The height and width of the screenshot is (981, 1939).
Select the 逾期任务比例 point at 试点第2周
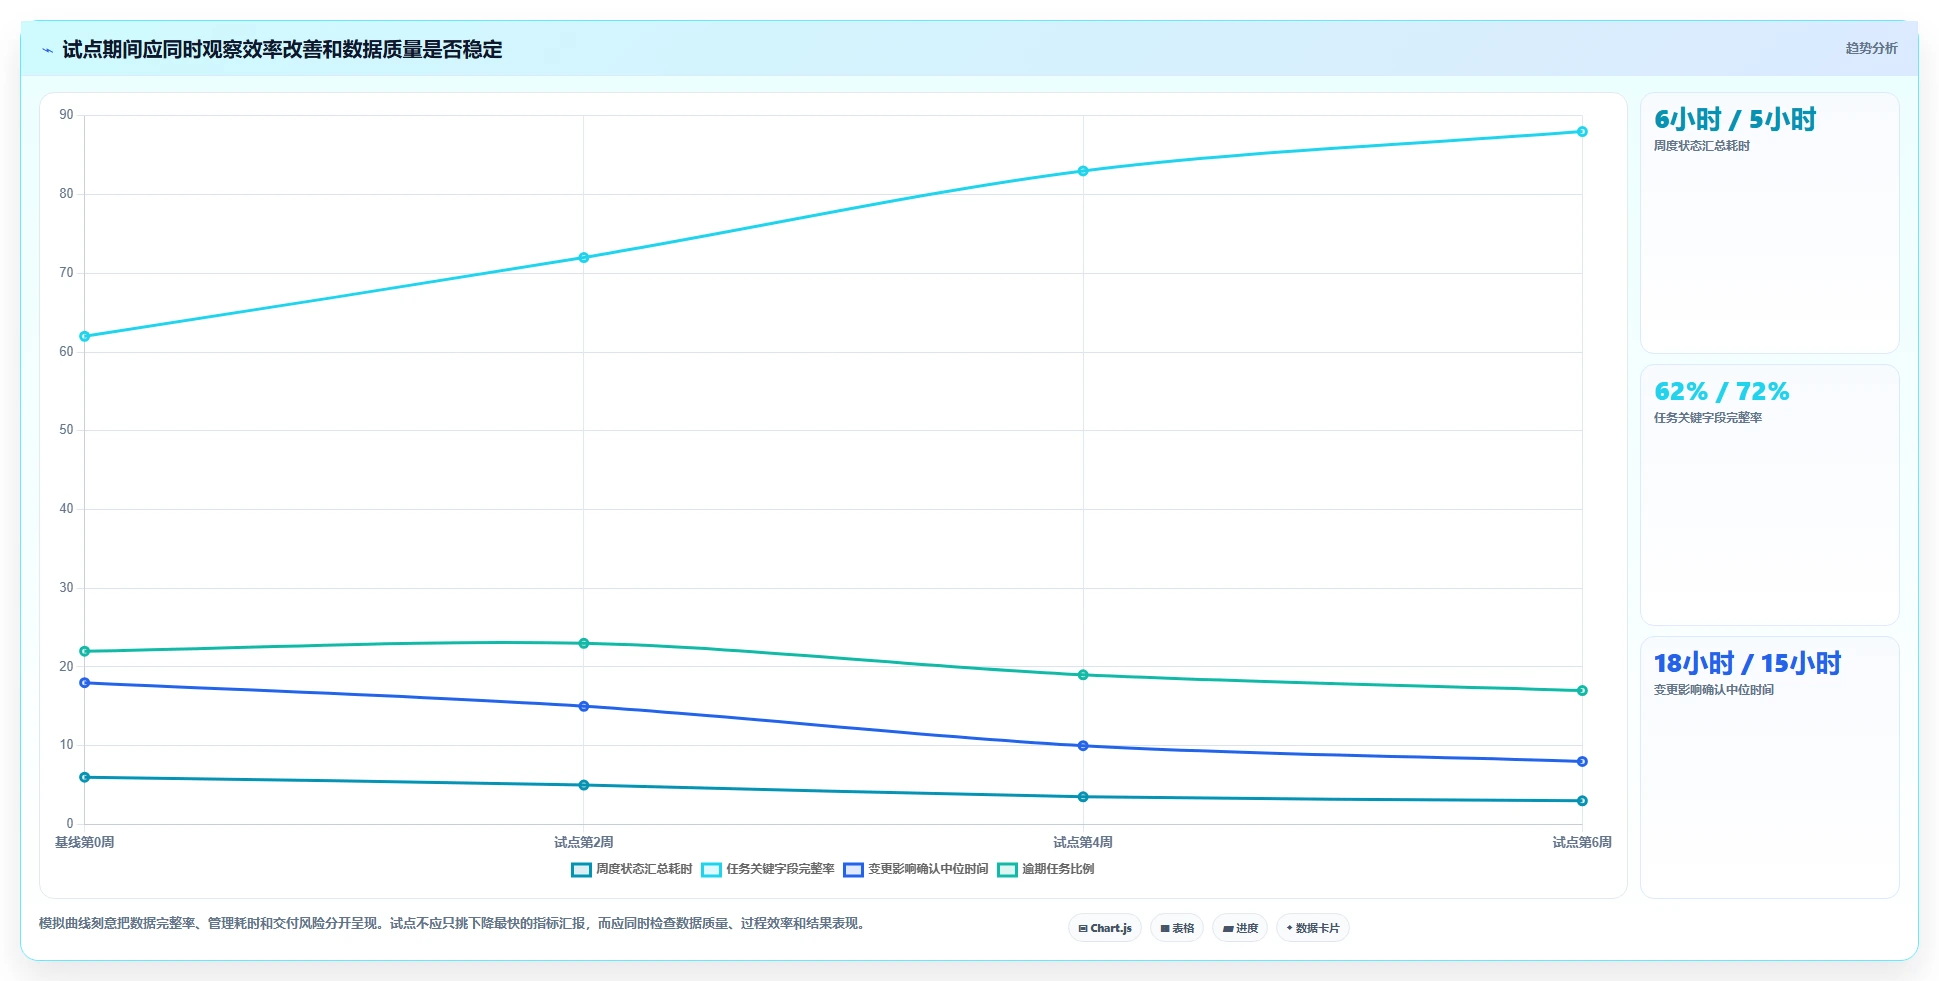[584, 643]
